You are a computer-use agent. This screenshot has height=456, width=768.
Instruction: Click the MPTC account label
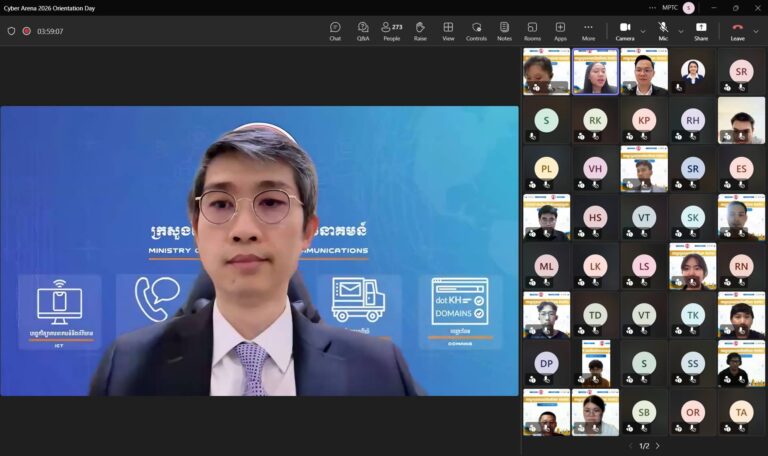click(670, 8)
